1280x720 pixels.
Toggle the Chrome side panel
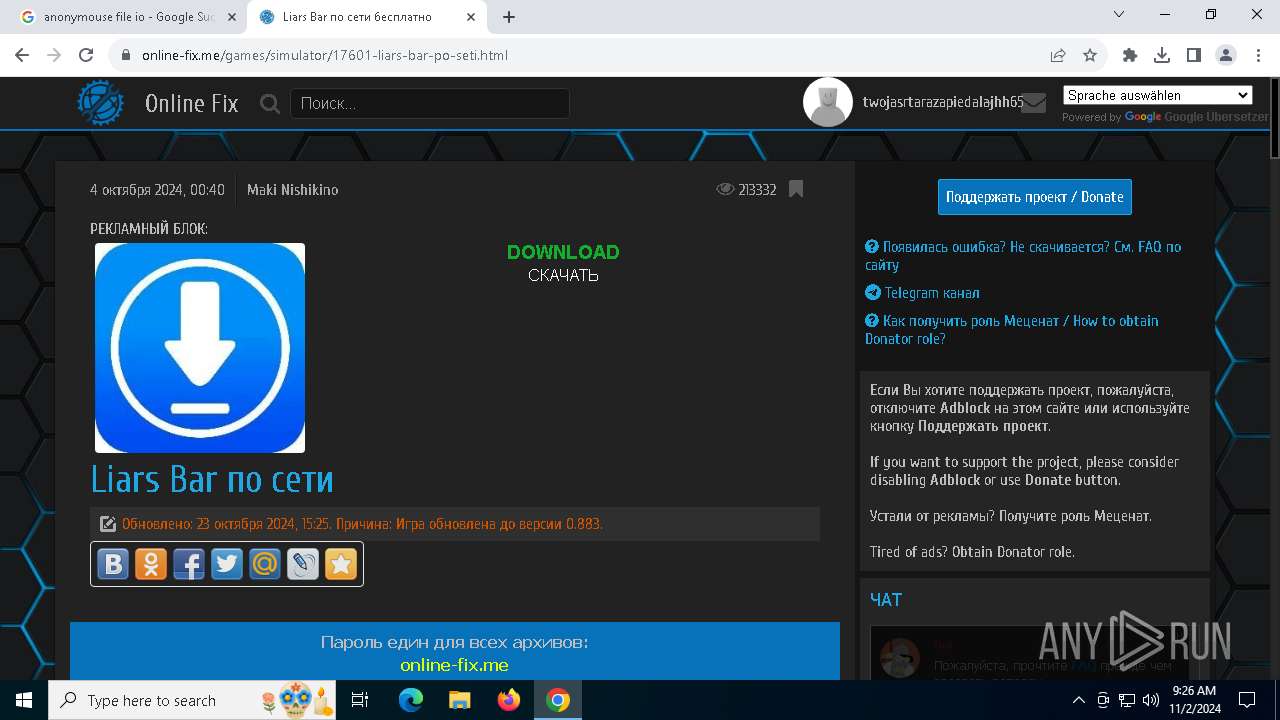(1194, 55)
